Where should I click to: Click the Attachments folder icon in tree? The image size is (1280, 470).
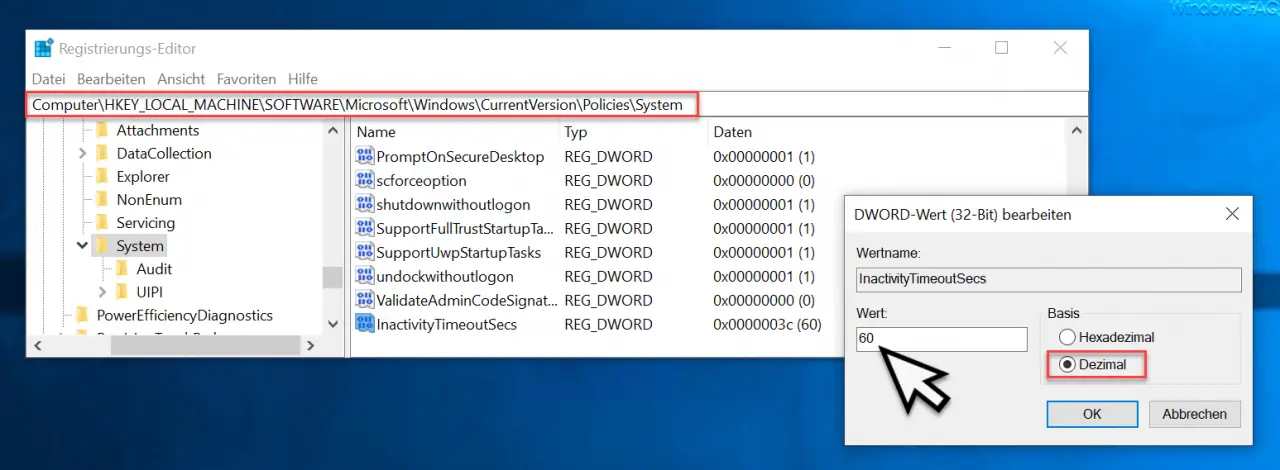[x=101, y=130]
